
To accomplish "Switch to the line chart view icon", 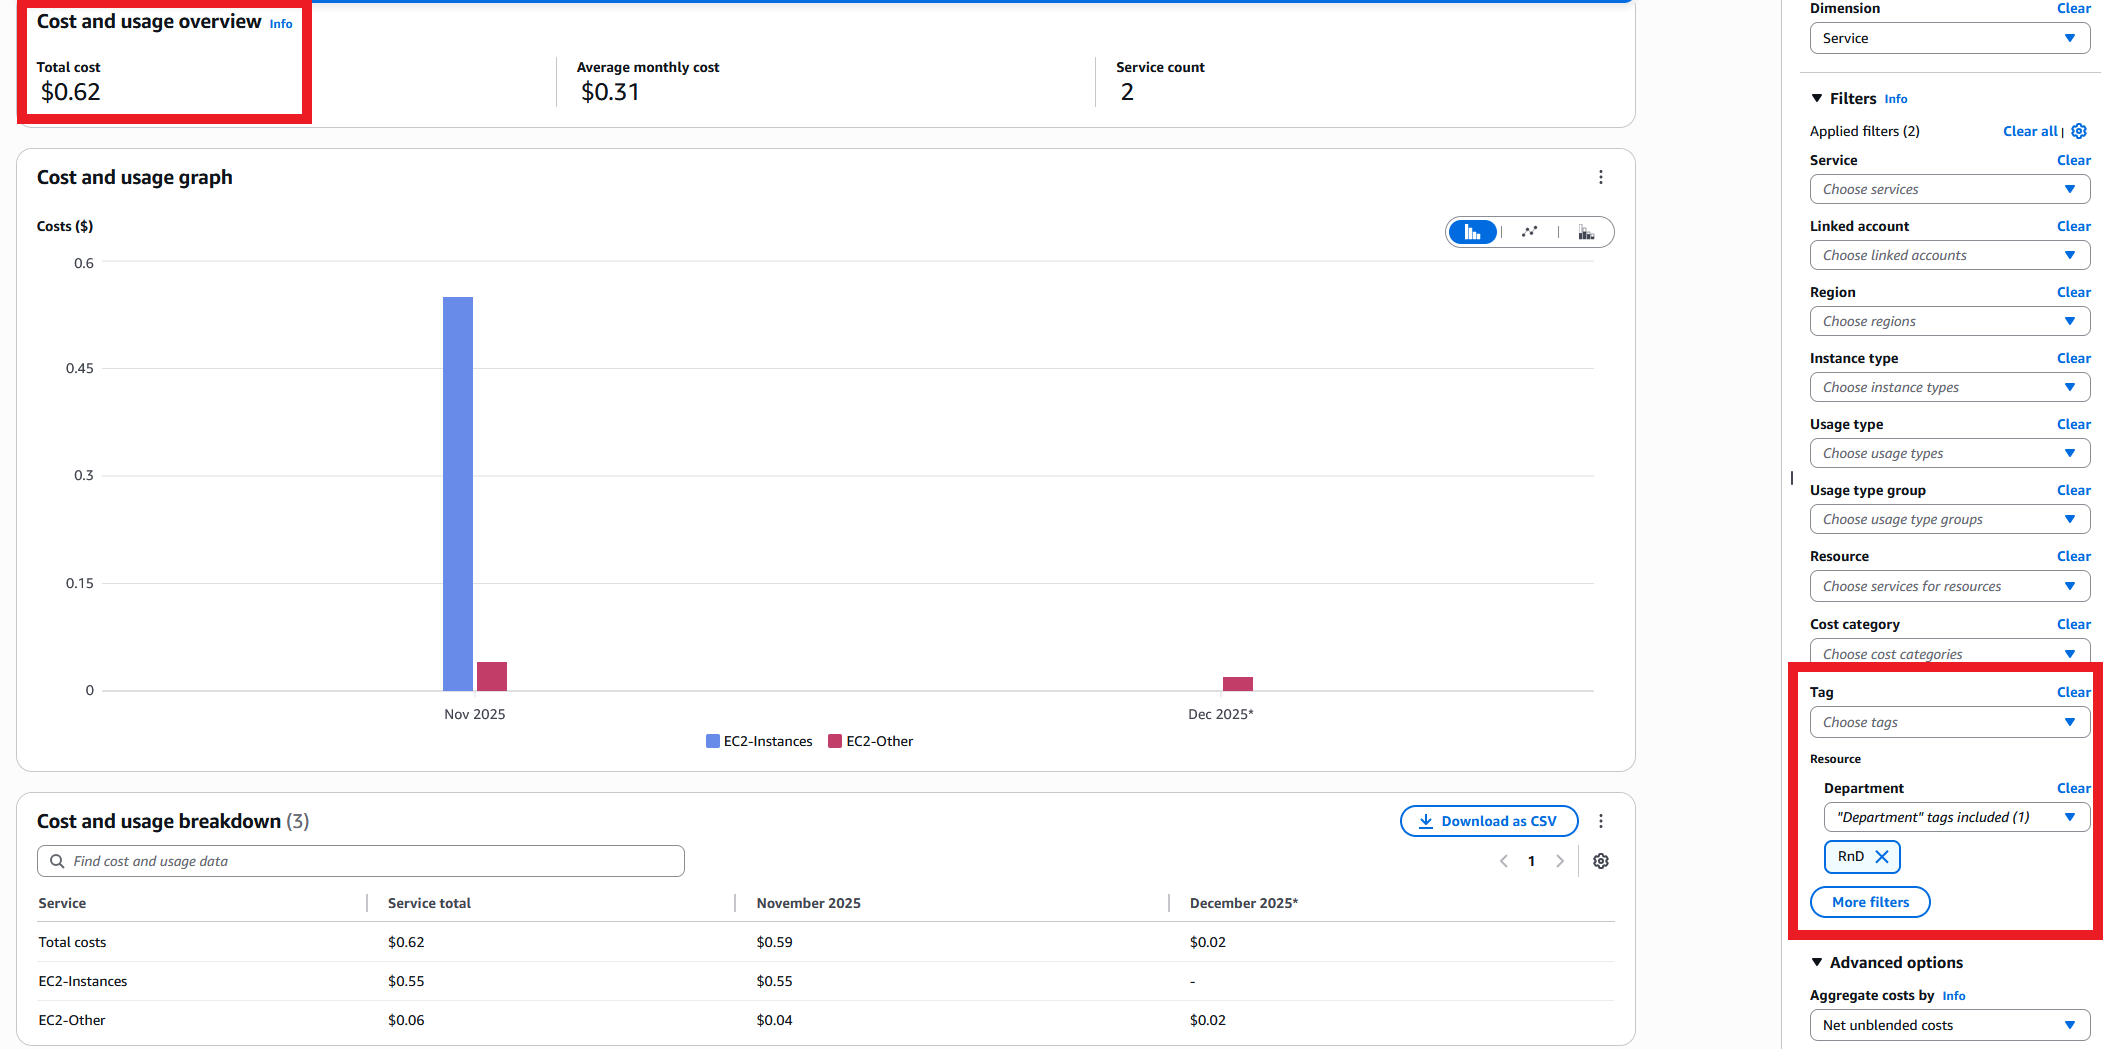I will [x=1529, y=231].
